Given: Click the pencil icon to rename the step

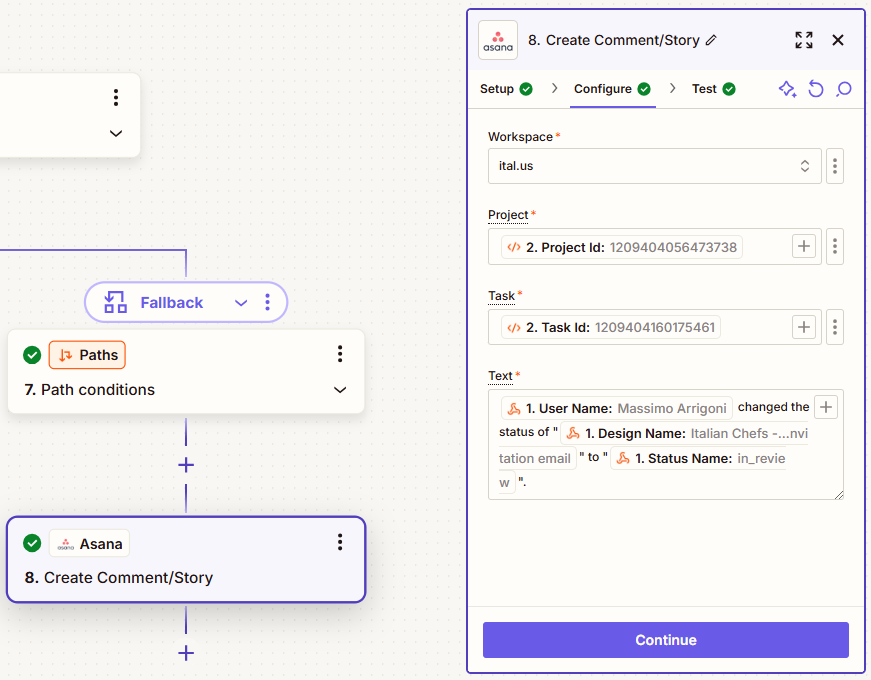Looking at the screenshot, I should 712,40.
